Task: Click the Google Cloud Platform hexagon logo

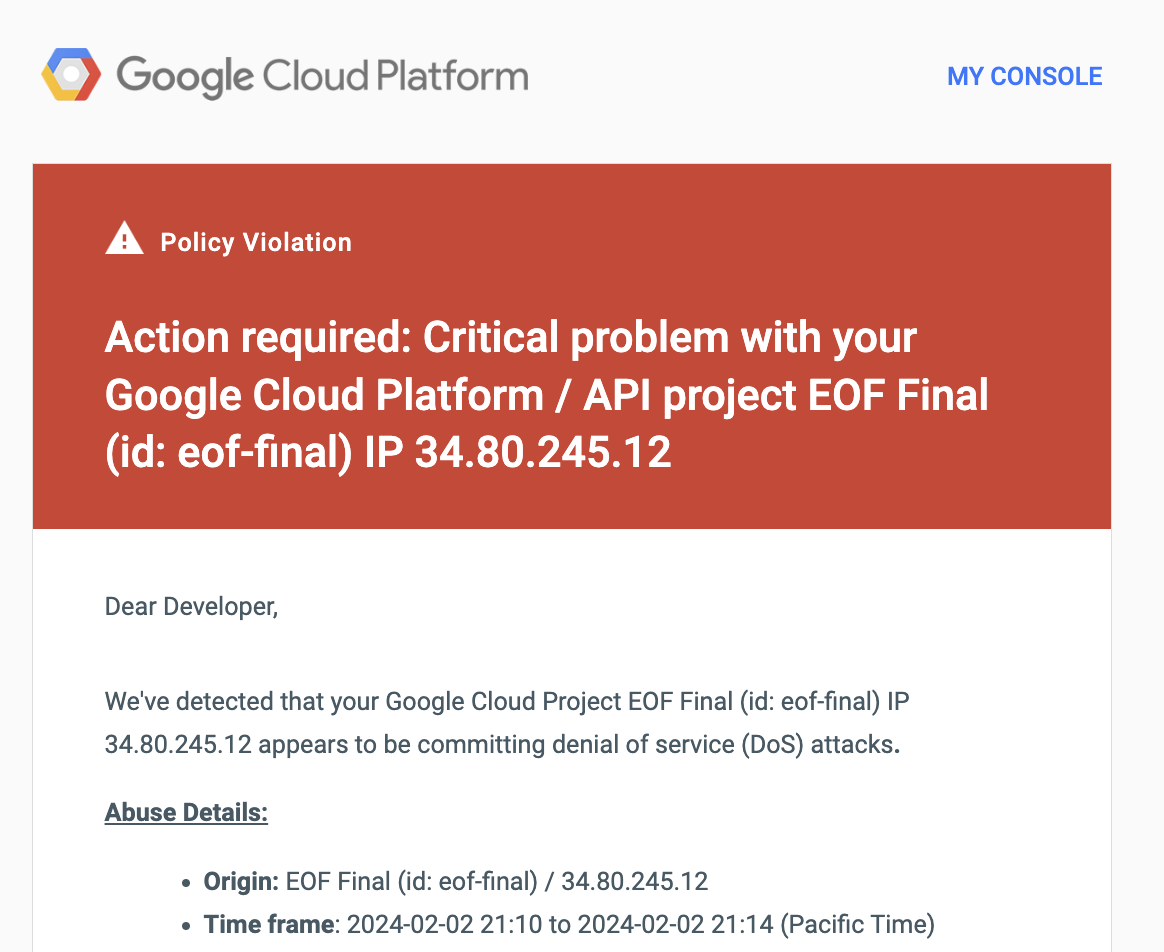Action: (71, 74)
